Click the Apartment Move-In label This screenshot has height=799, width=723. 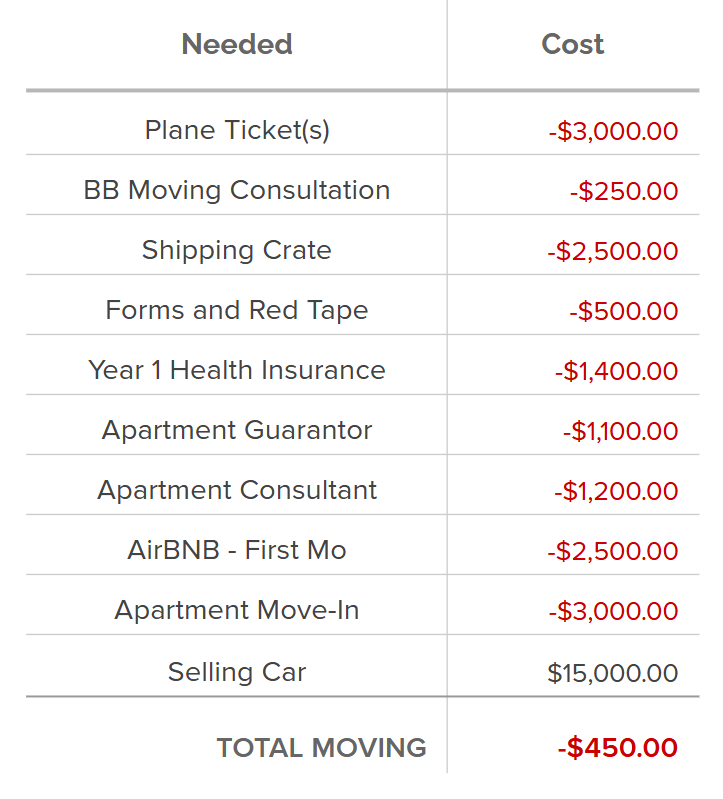pos(237,610)
